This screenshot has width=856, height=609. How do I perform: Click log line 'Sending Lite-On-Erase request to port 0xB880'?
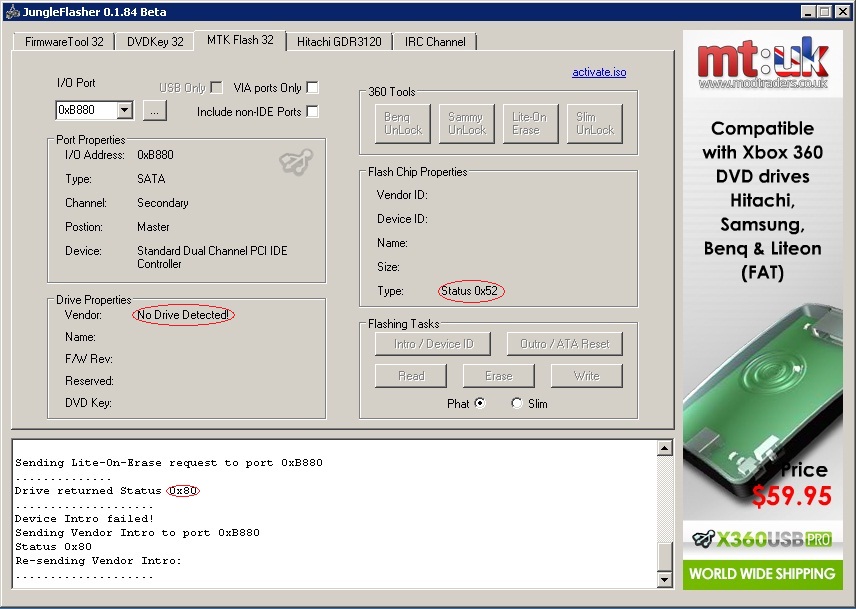(x=169, y=463)
